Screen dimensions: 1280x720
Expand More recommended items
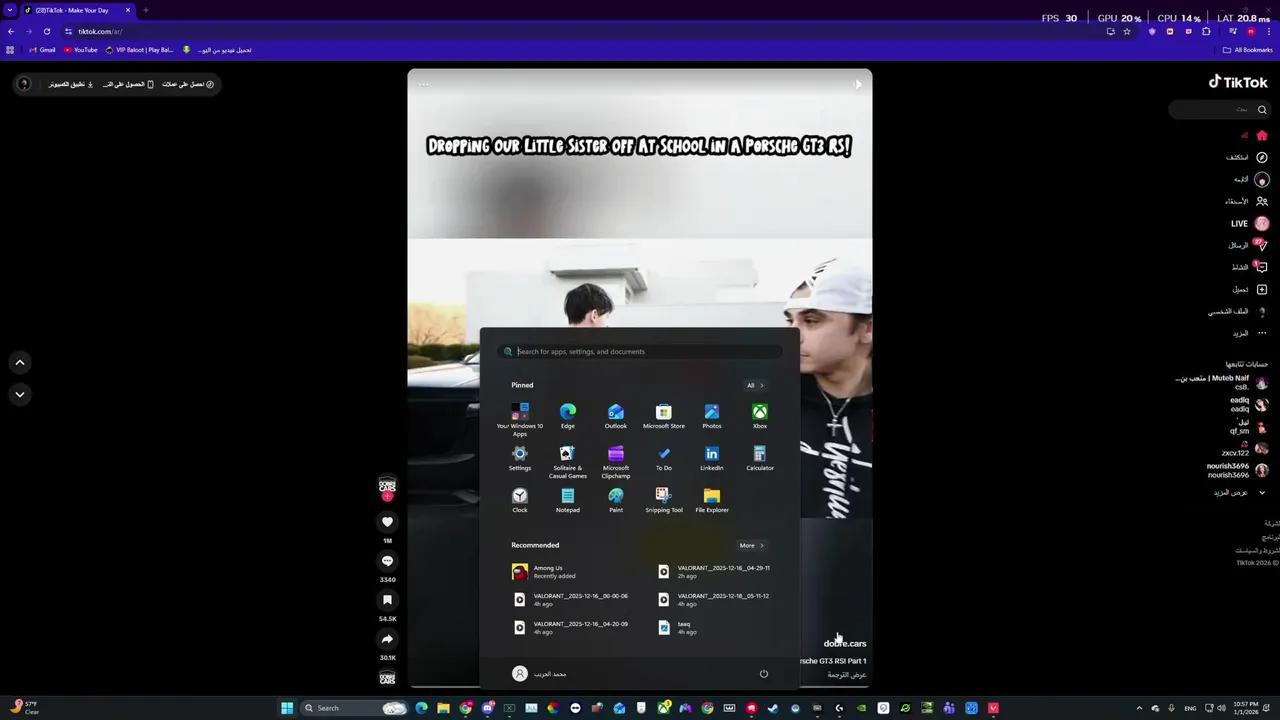click(751, 545)
